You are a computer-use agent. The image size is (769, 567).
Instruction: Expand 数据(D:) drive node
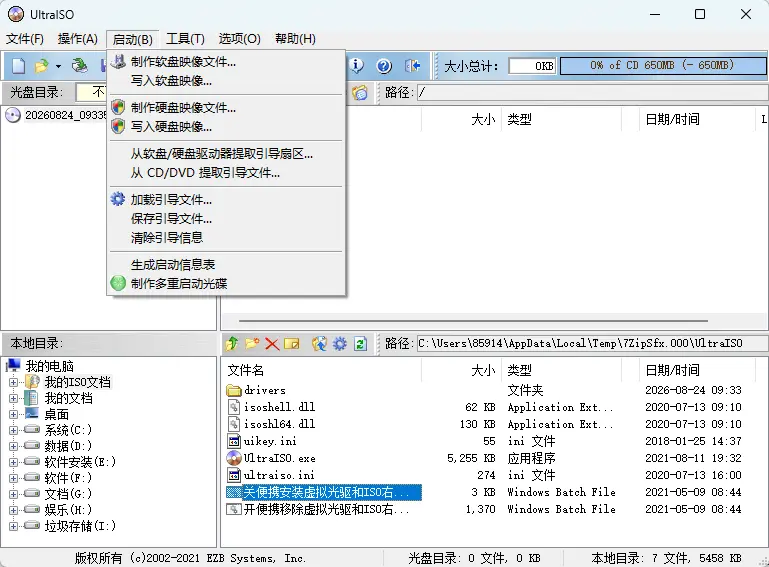[x=13, y=446]
